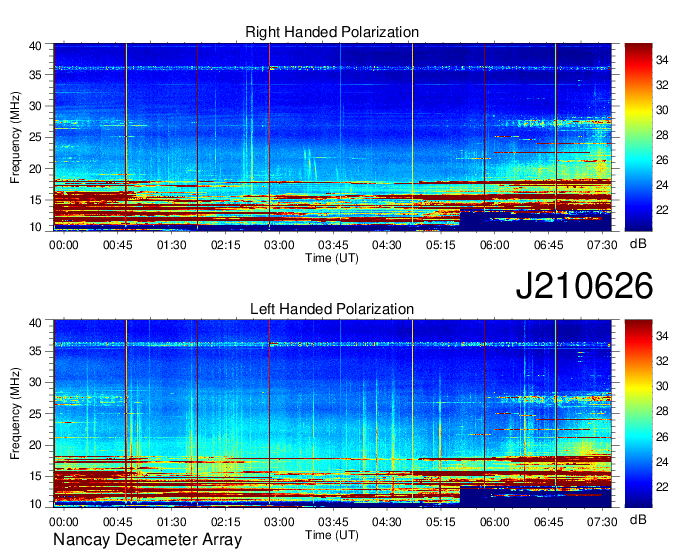Click the 00:00 time tick in Right Handed plot
The width and height of the screenshot is (680, 552).
tap(64, 245)
